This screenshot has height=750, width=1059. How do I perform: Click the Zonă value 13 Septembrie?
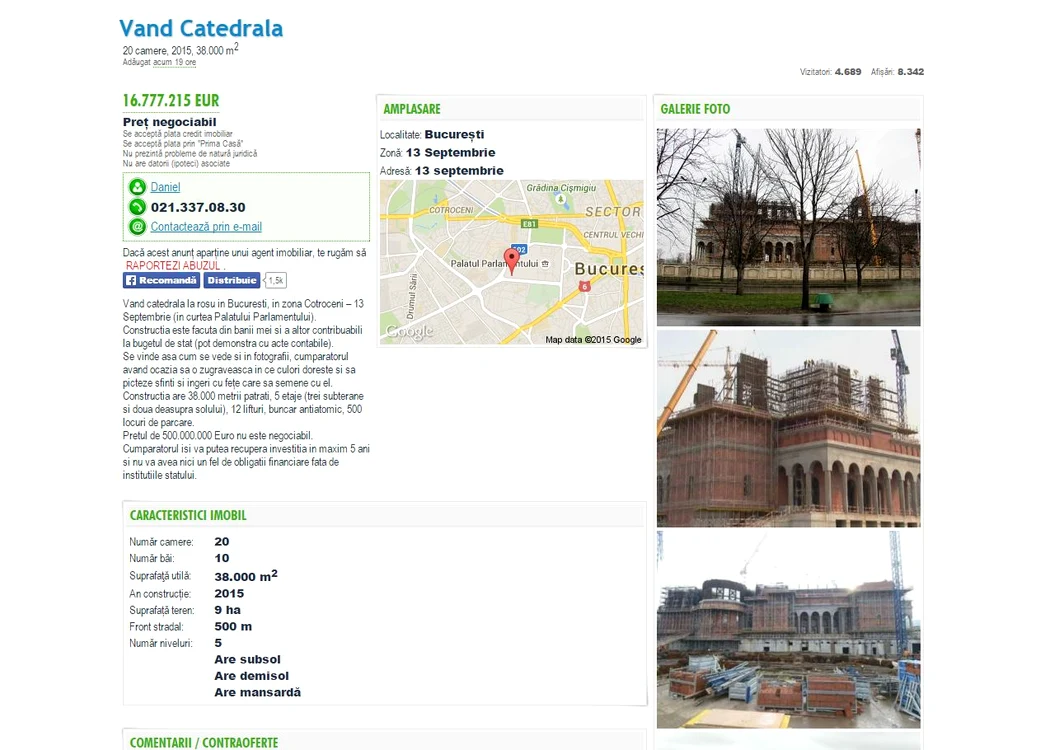pos(450,153)
